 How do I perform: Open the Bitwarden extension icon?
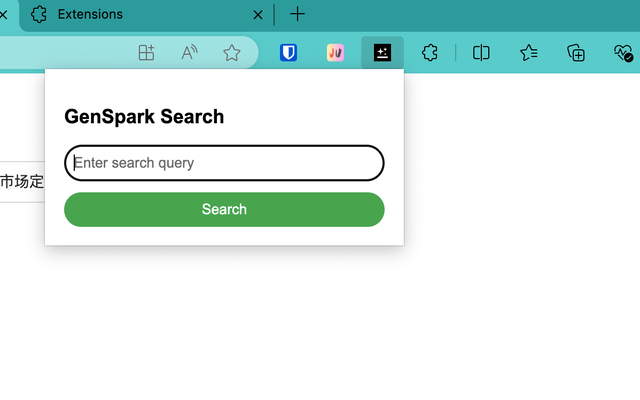288,53
